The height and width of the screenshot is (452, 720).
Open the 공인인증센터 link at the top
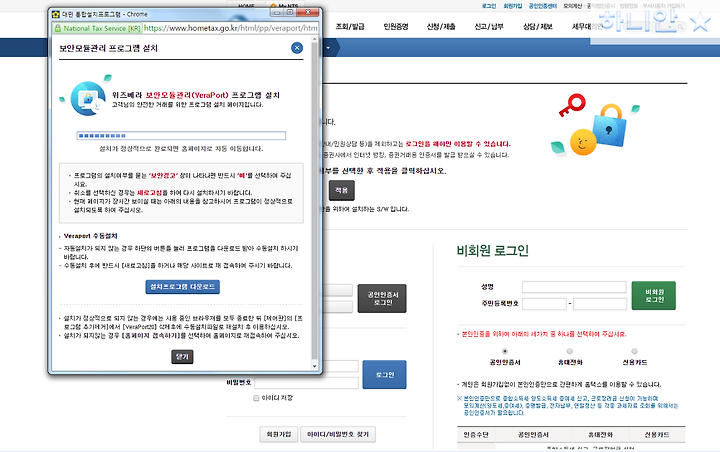[543, 6]
